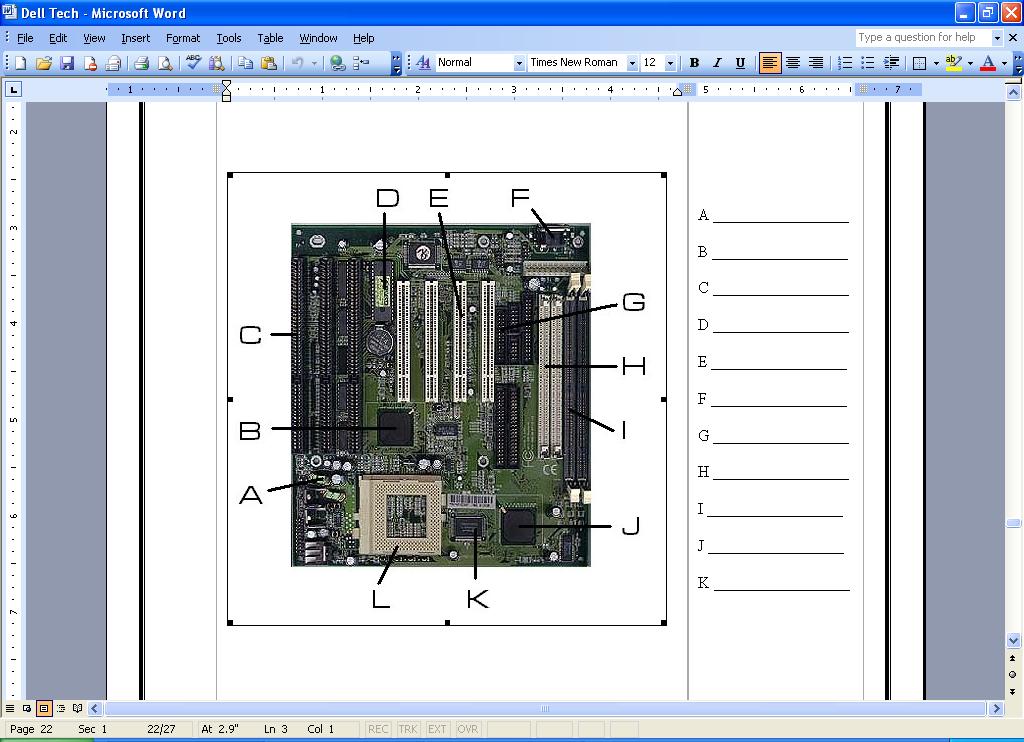Click the Increase Indent icon

click(891, 63)
